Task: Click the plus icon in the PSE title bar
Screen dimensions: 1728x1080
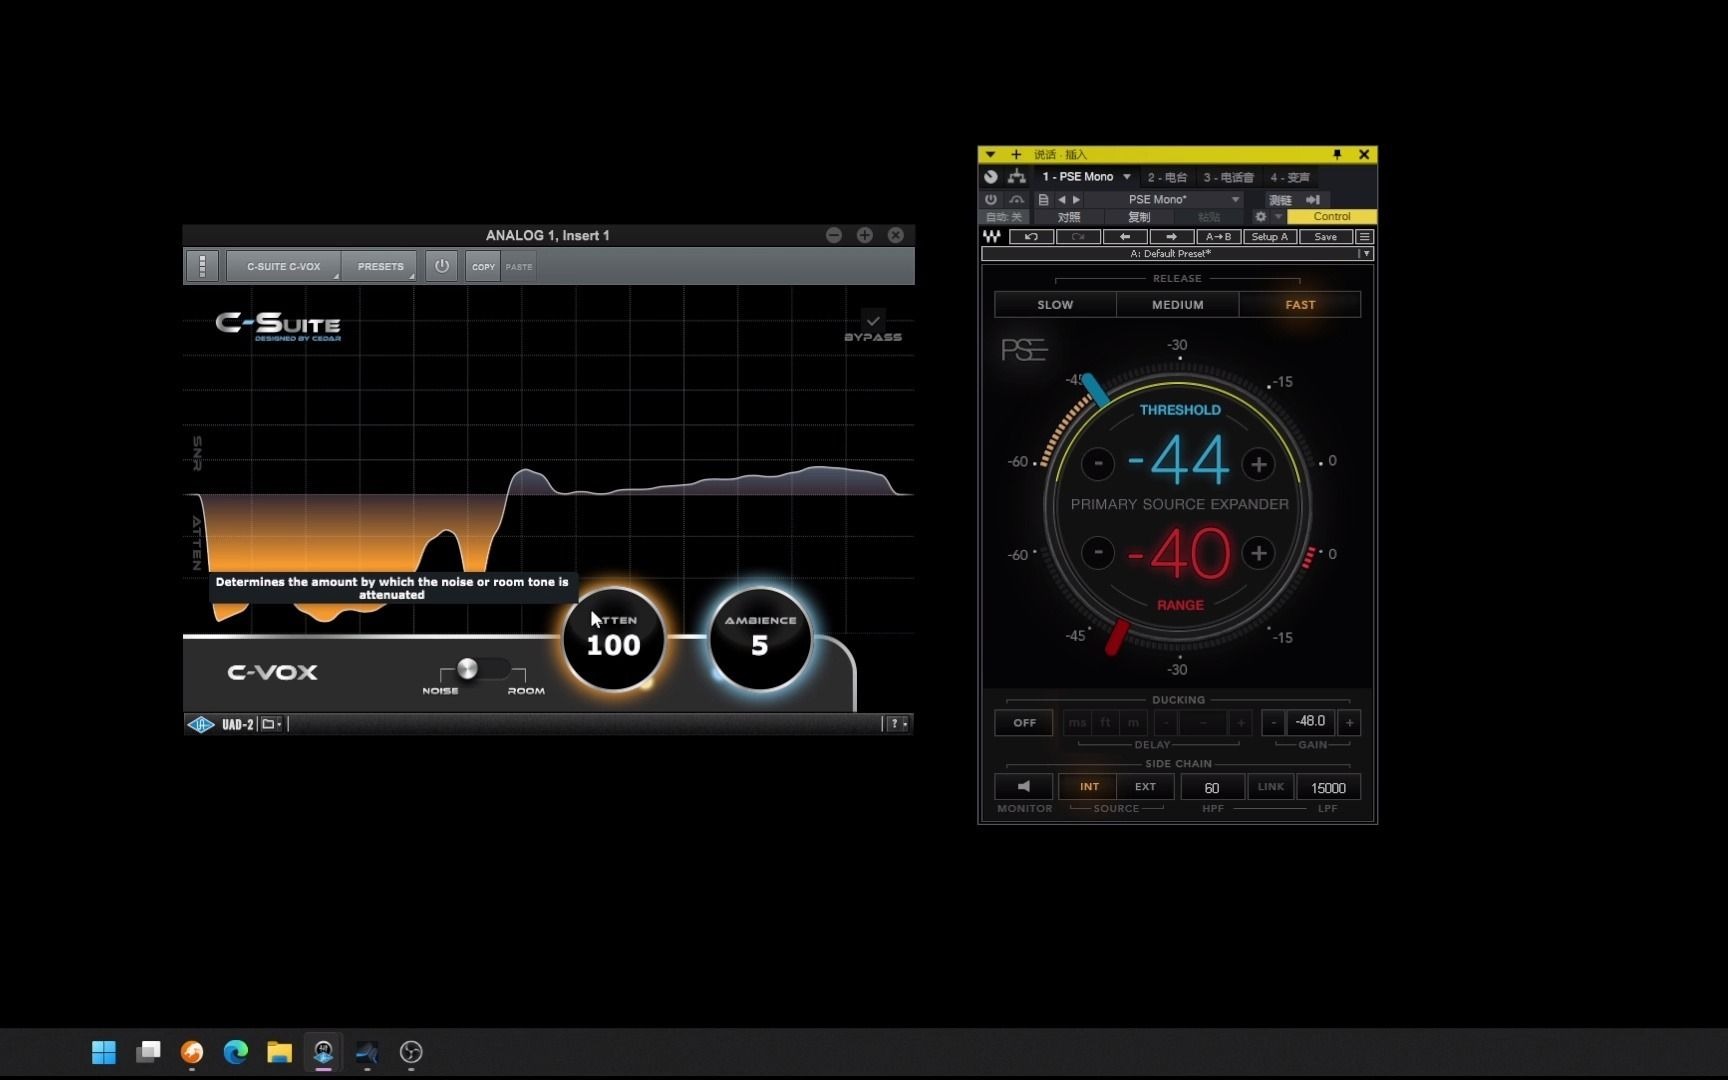Action: (x=1016, y=154)
